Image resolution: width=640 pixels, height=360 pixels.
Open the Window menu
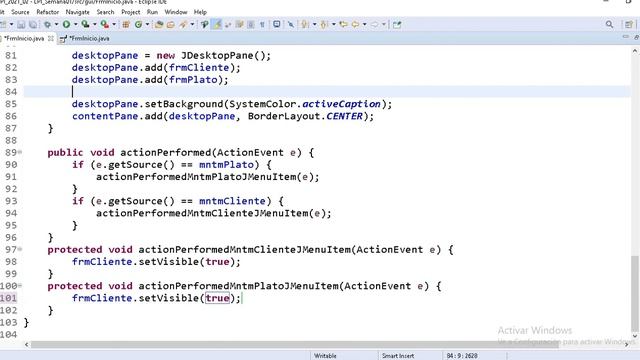[176, 12]
